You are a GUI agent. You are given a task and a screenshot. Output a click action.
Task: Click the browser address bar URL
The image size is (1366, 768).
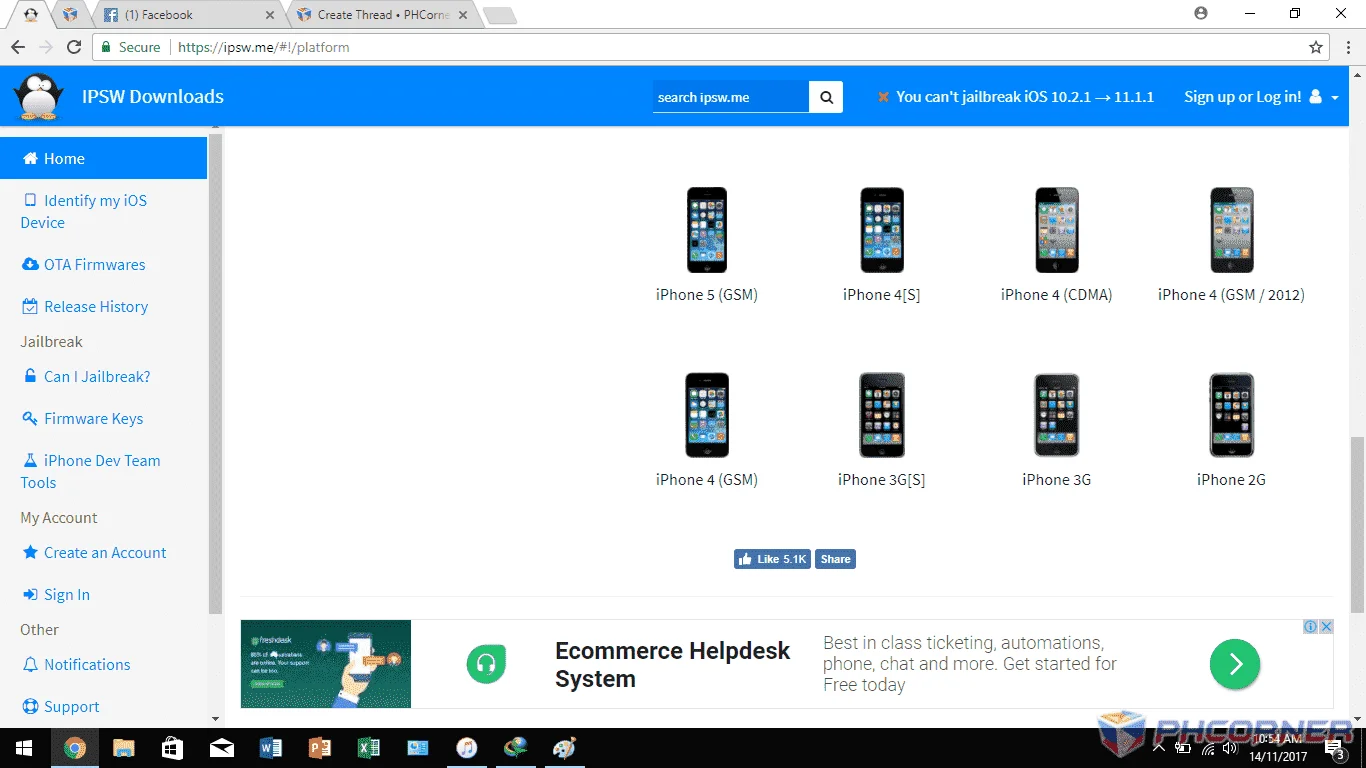[x=264, y=47]
